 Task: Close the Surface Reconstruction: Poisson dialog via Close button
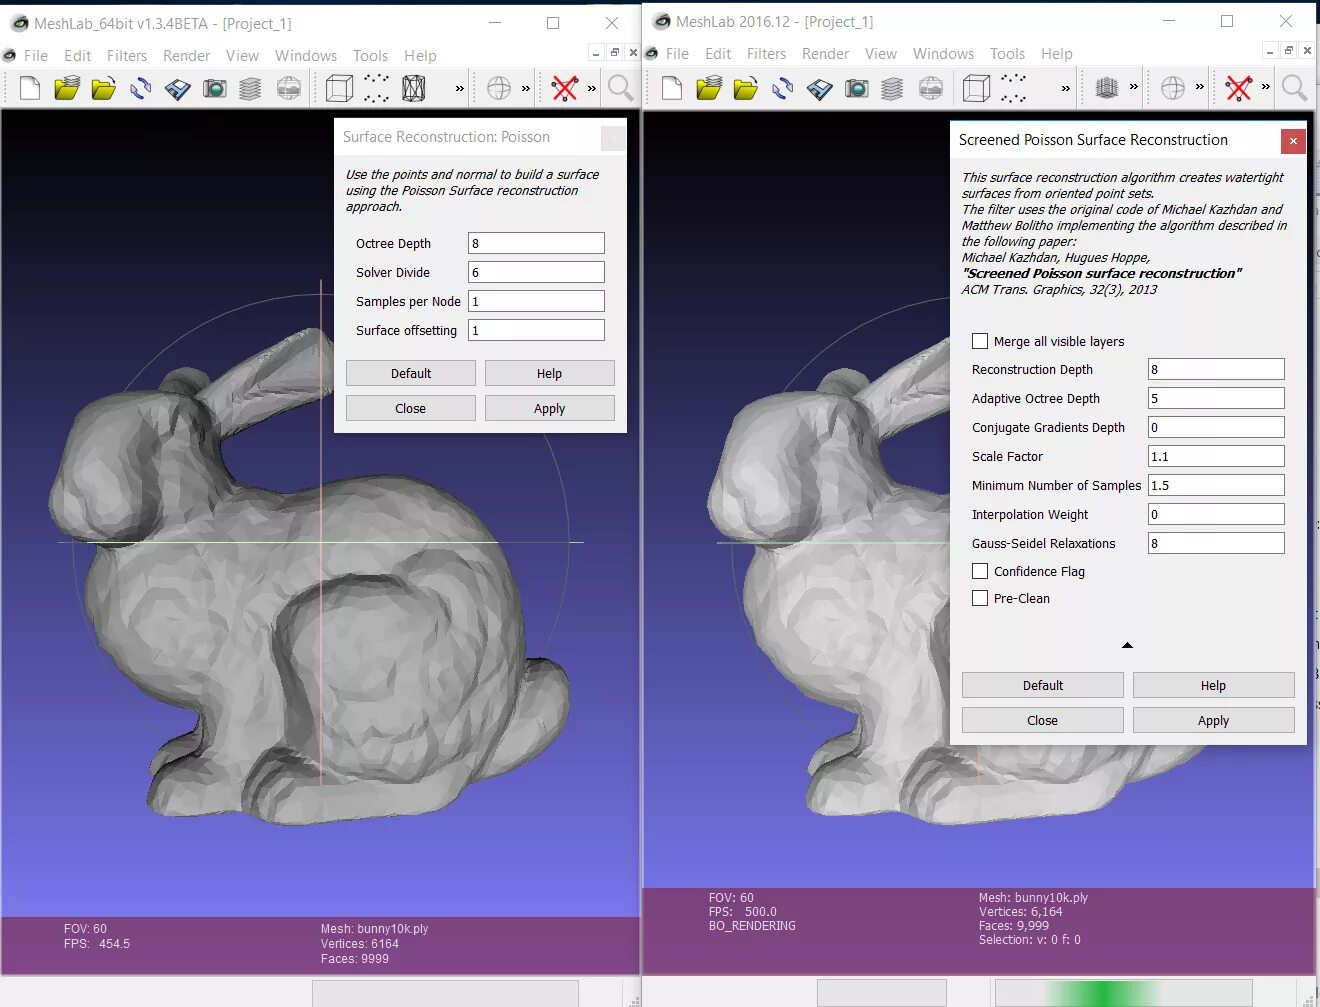(411, 408)
